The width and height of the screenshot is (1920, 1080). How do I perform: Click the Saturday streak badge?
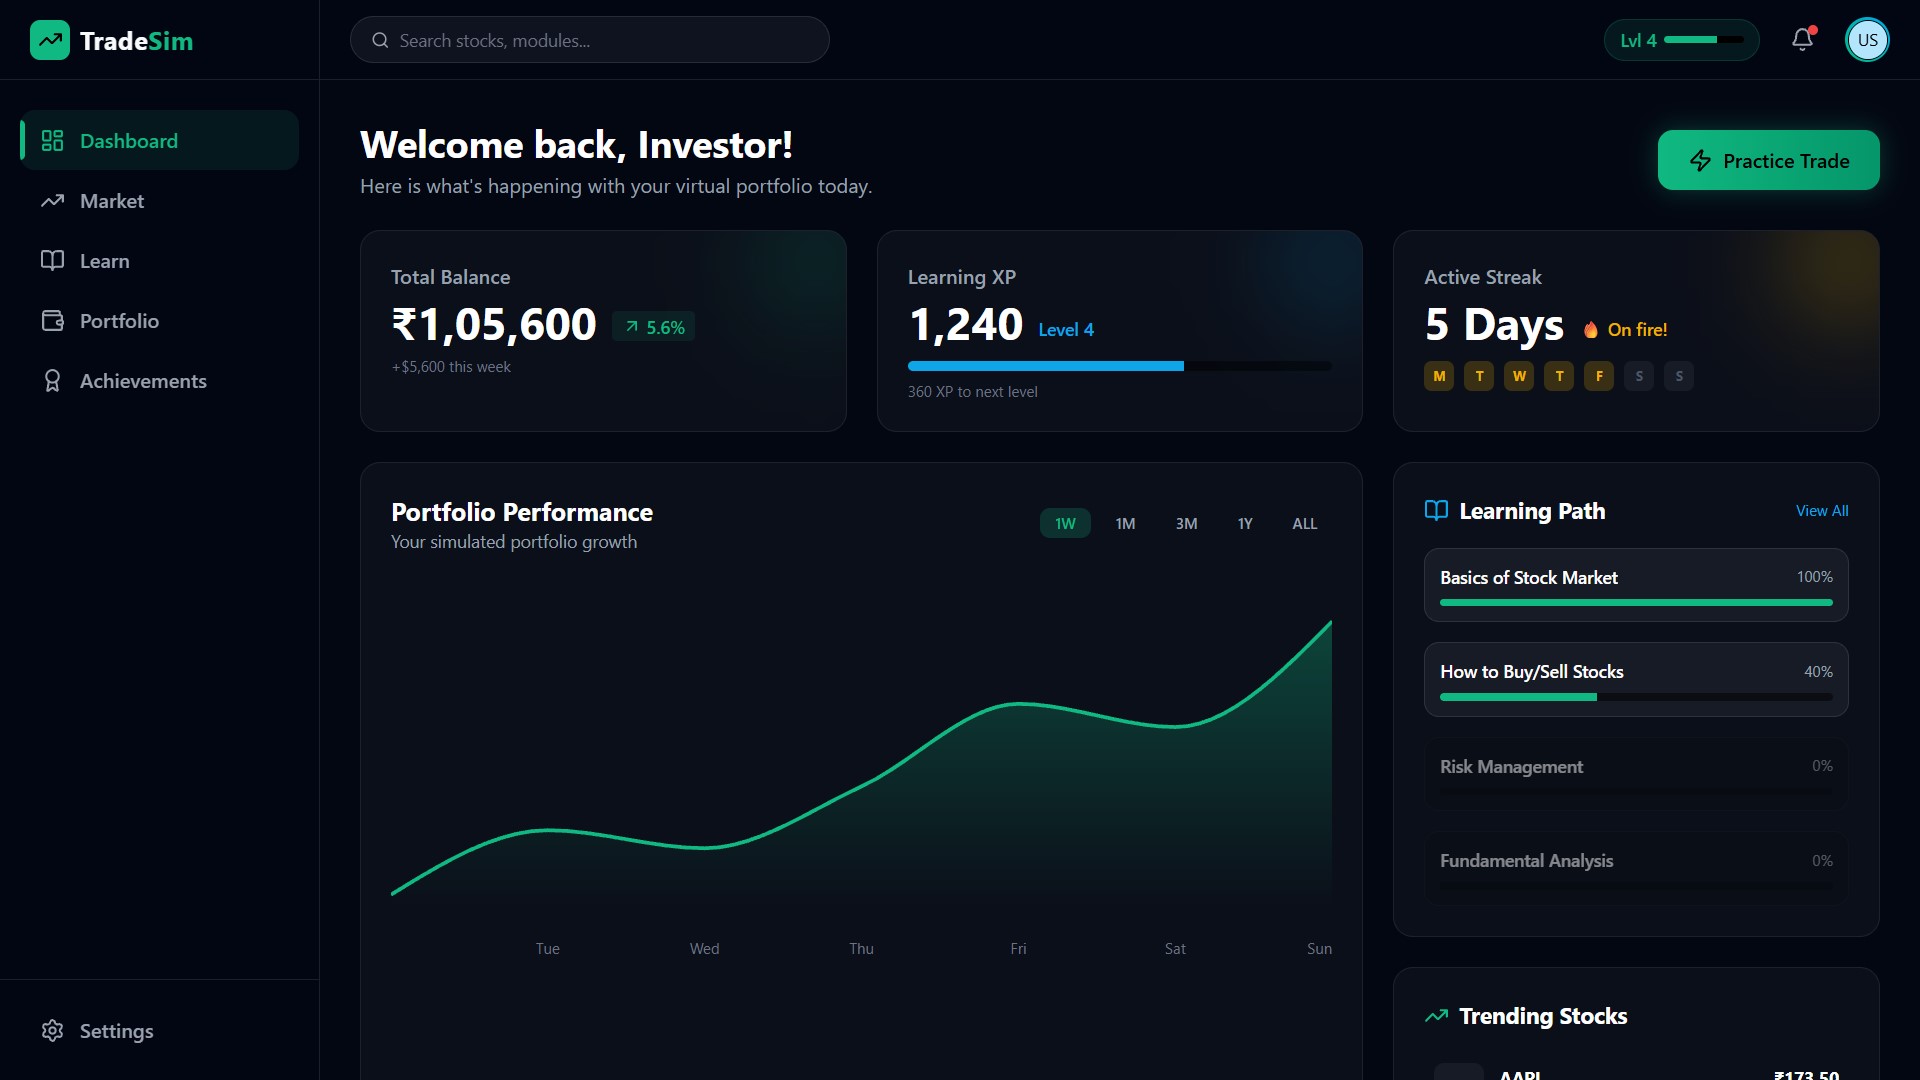1639,376
